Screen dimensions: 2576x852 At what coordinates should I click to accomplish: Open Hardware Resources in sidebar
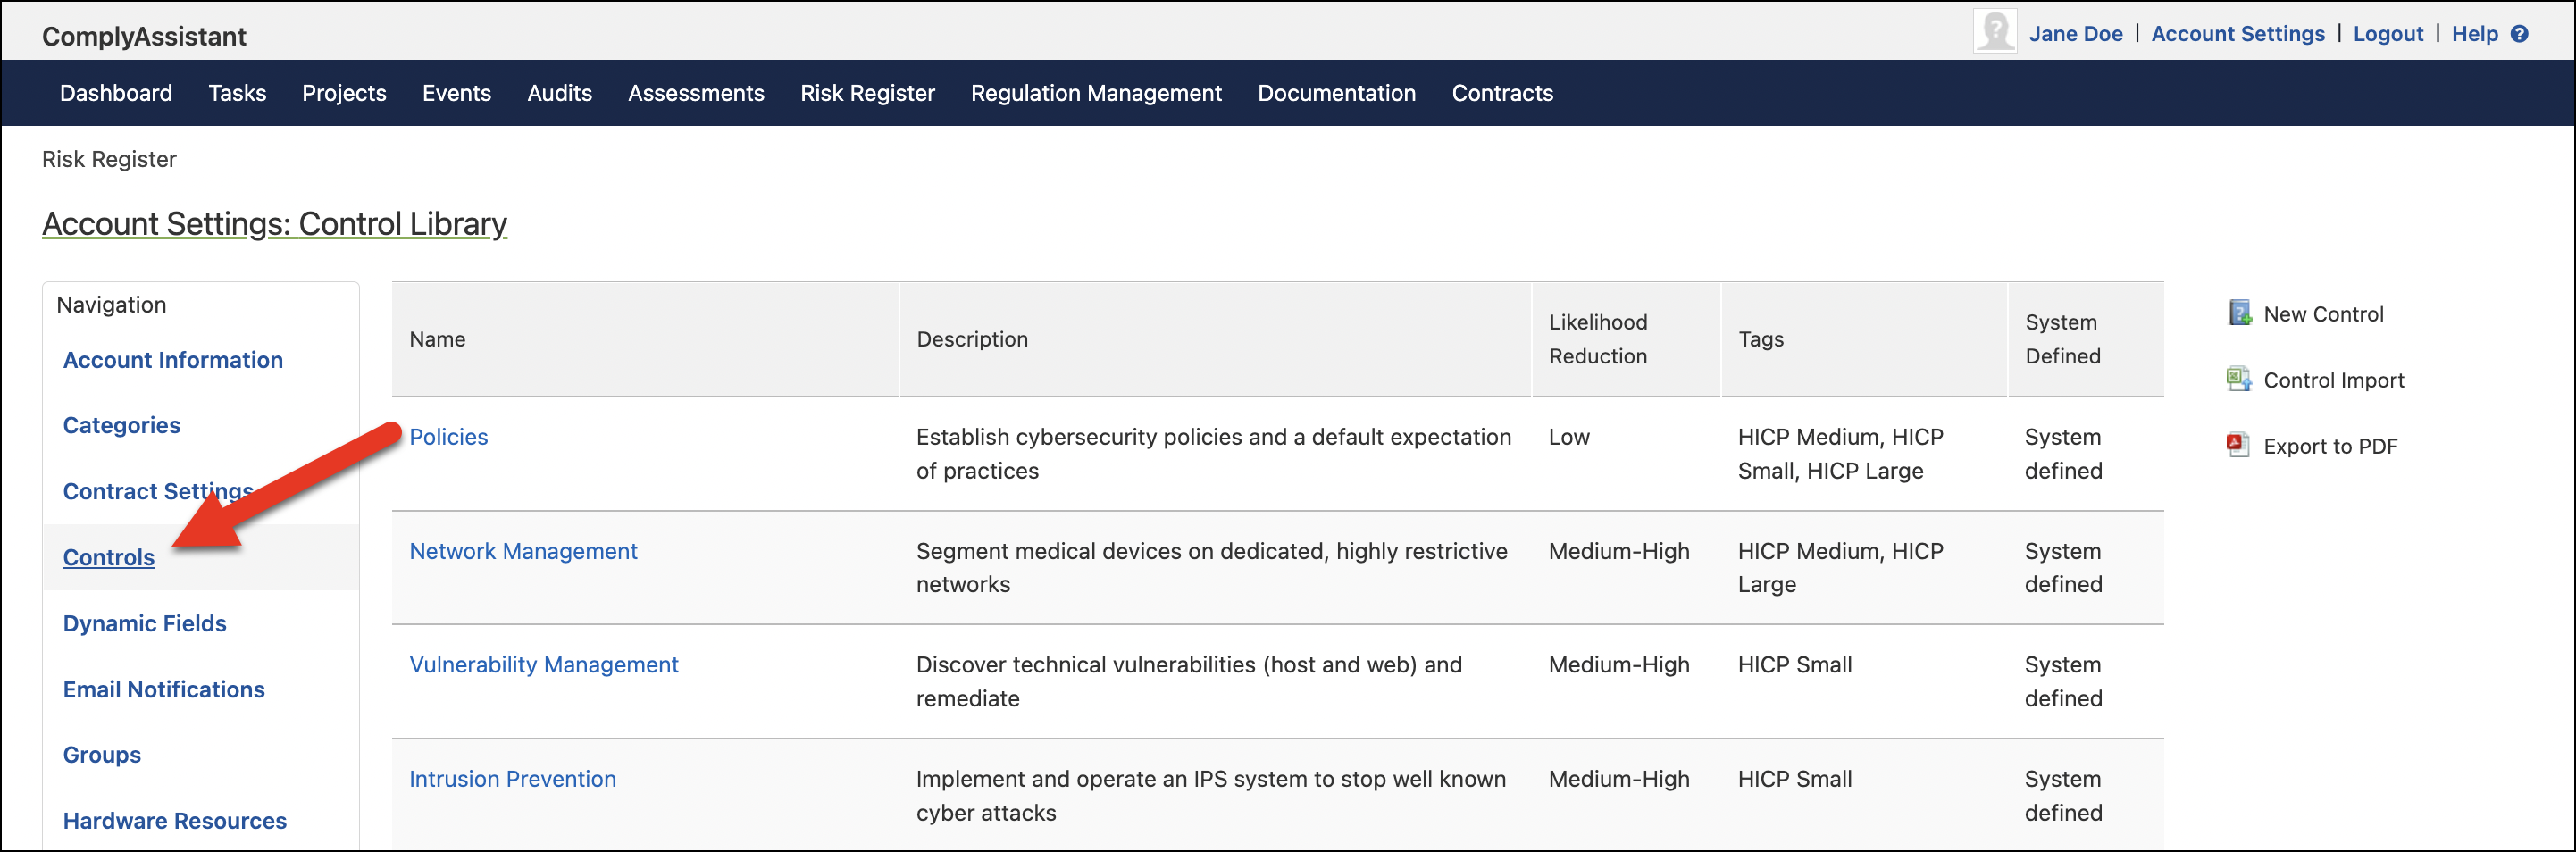tap(175, 821)
